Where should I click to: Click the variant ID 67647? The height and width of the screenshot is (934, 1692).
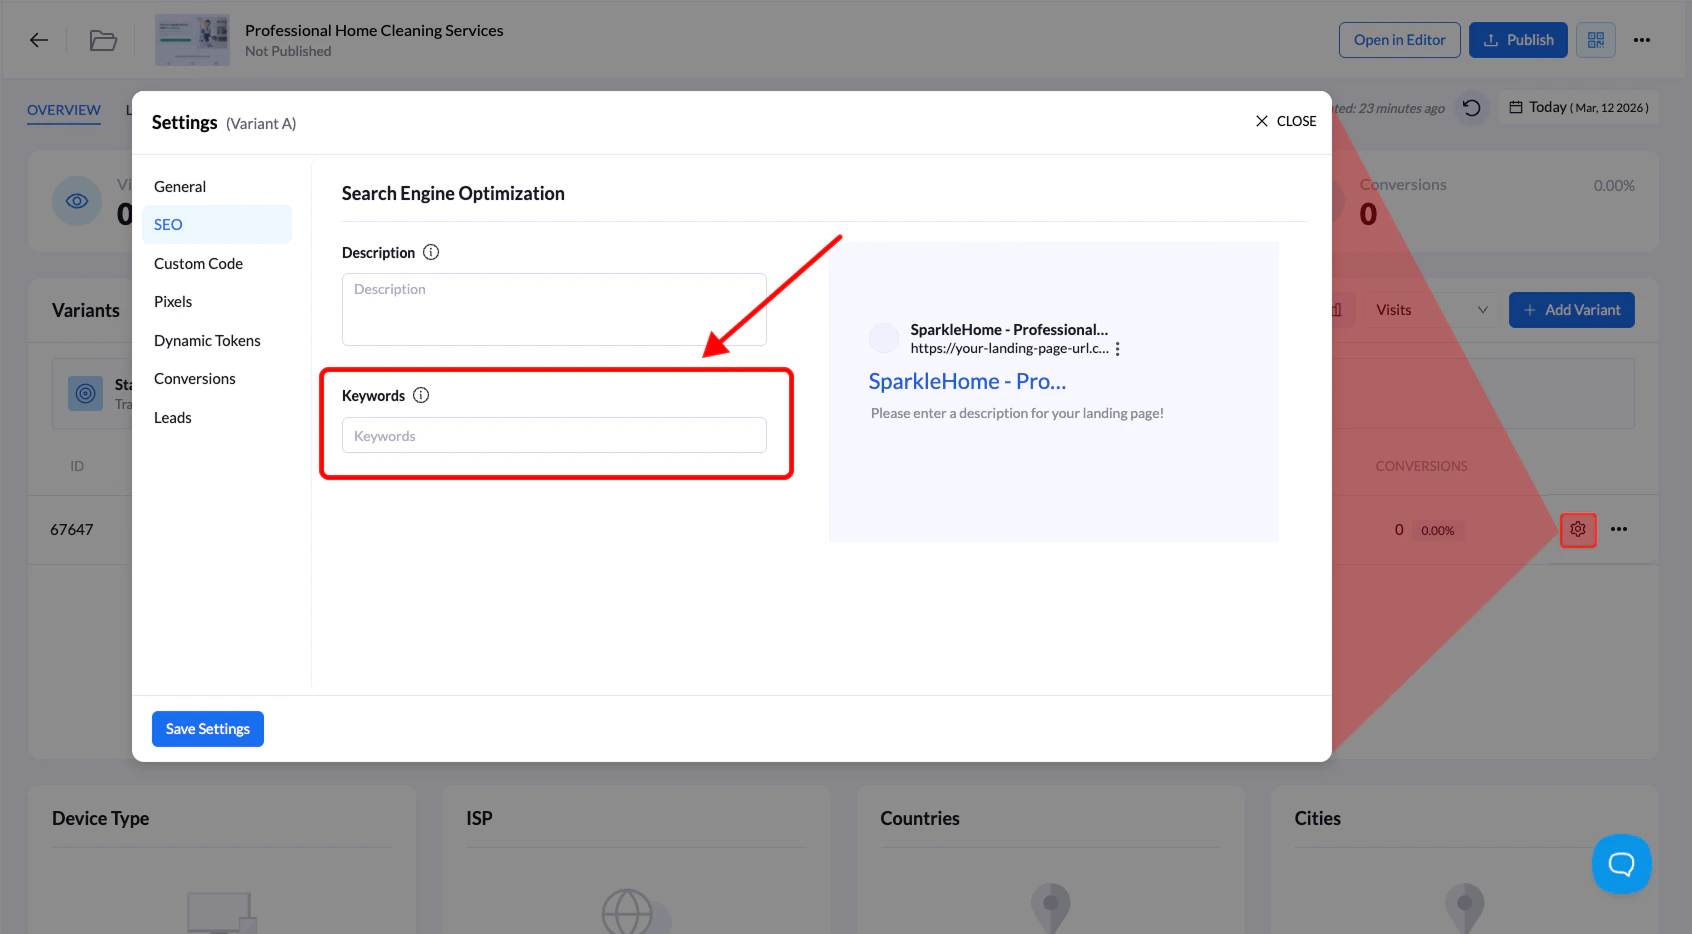coord(72,530)
